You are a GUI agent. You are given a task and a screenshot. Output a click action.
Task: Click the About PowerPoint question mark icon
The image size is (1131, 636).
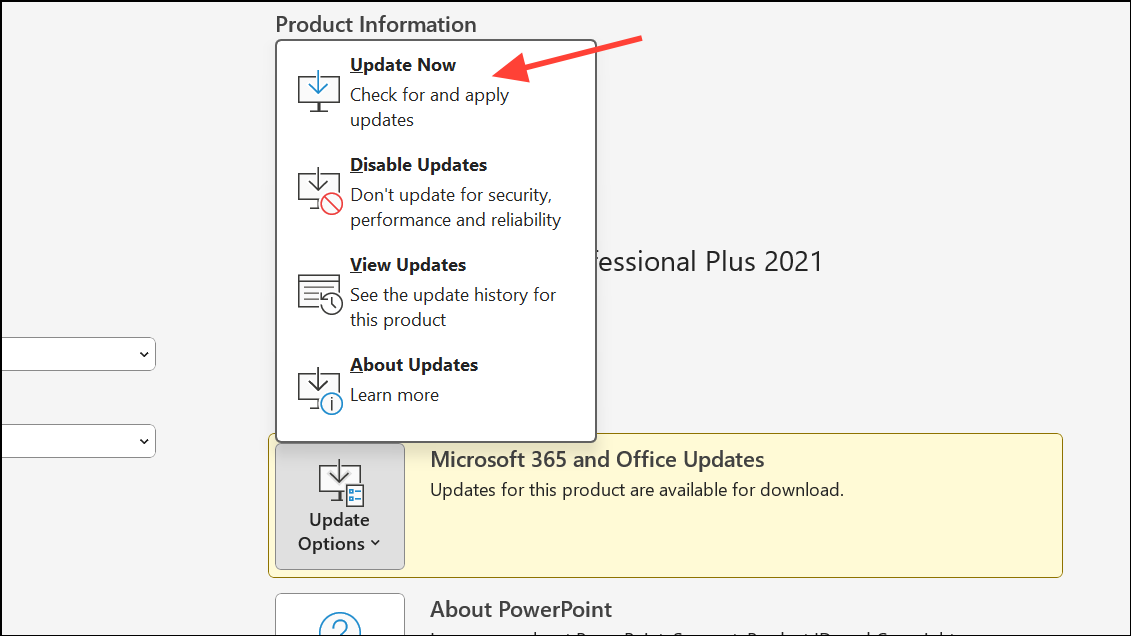[340, 625]
